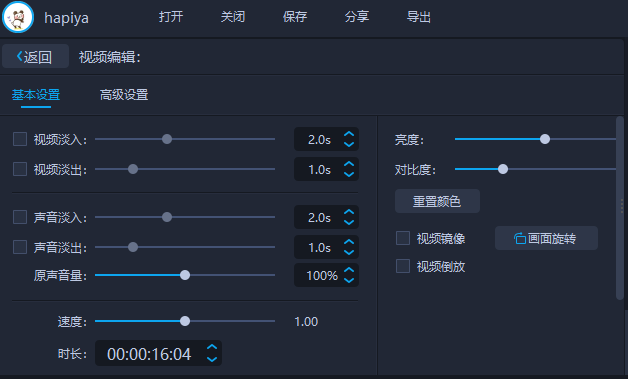This screenshot has width=628, height=379.
Task: Enable the 声音淡入 checkbox
Action: coord(20,217)
